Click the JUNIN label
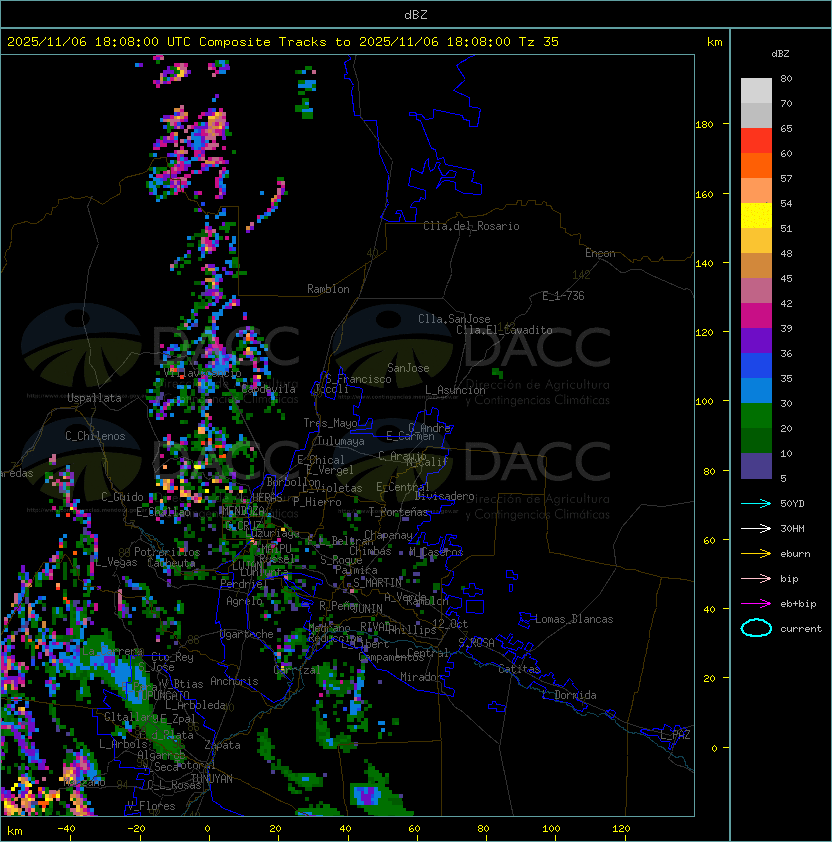This screenshot has width=832, height=842. [367, 608]
